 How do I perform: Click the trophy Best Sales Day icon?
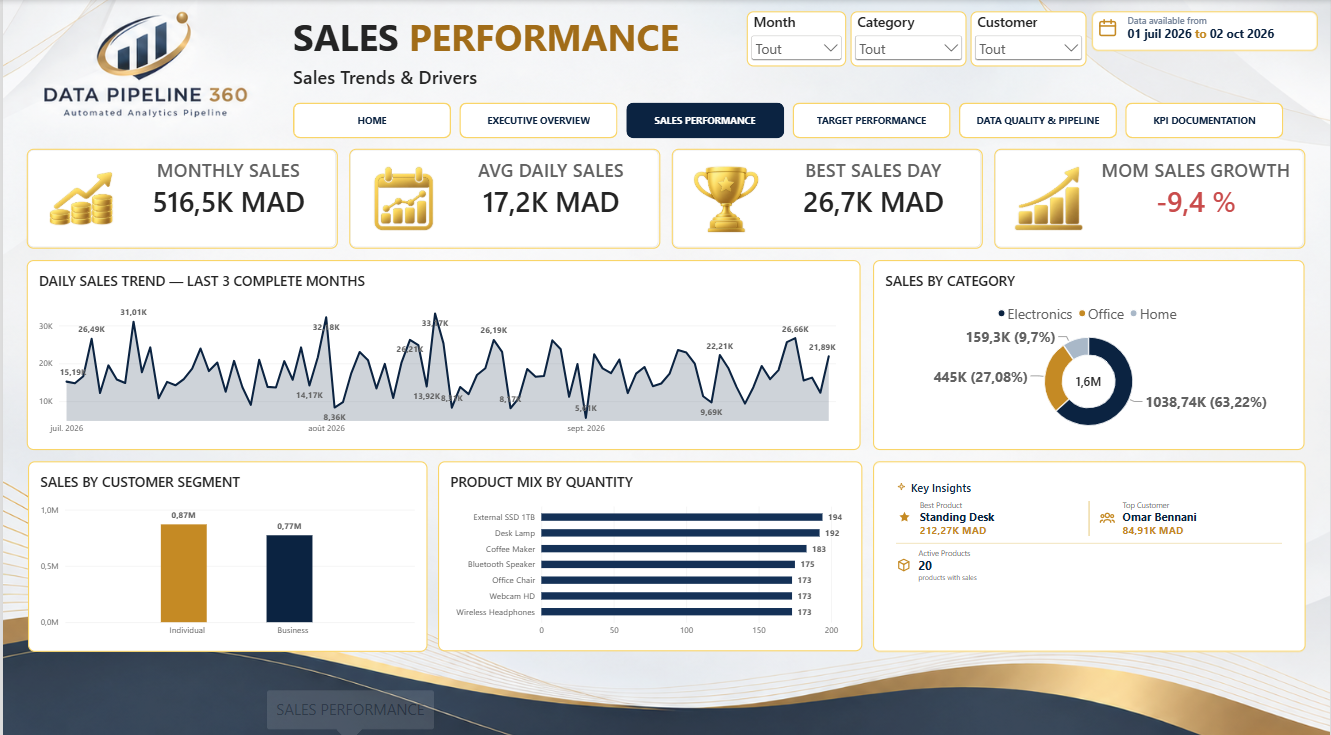click(x=726, y=198)
